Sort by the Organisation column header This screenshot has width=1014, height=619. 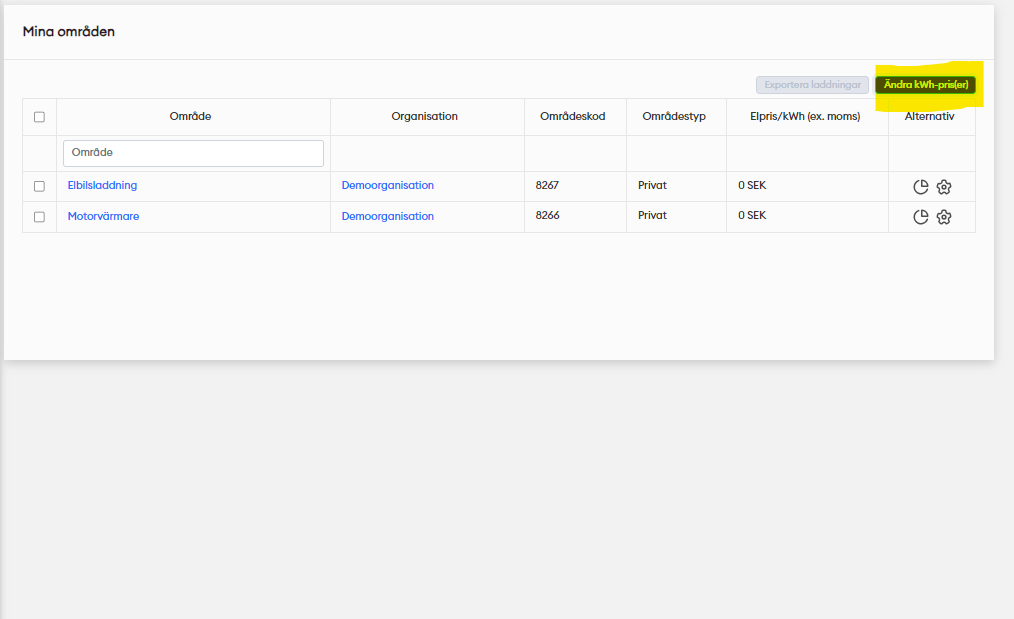(x=424, y=117)
